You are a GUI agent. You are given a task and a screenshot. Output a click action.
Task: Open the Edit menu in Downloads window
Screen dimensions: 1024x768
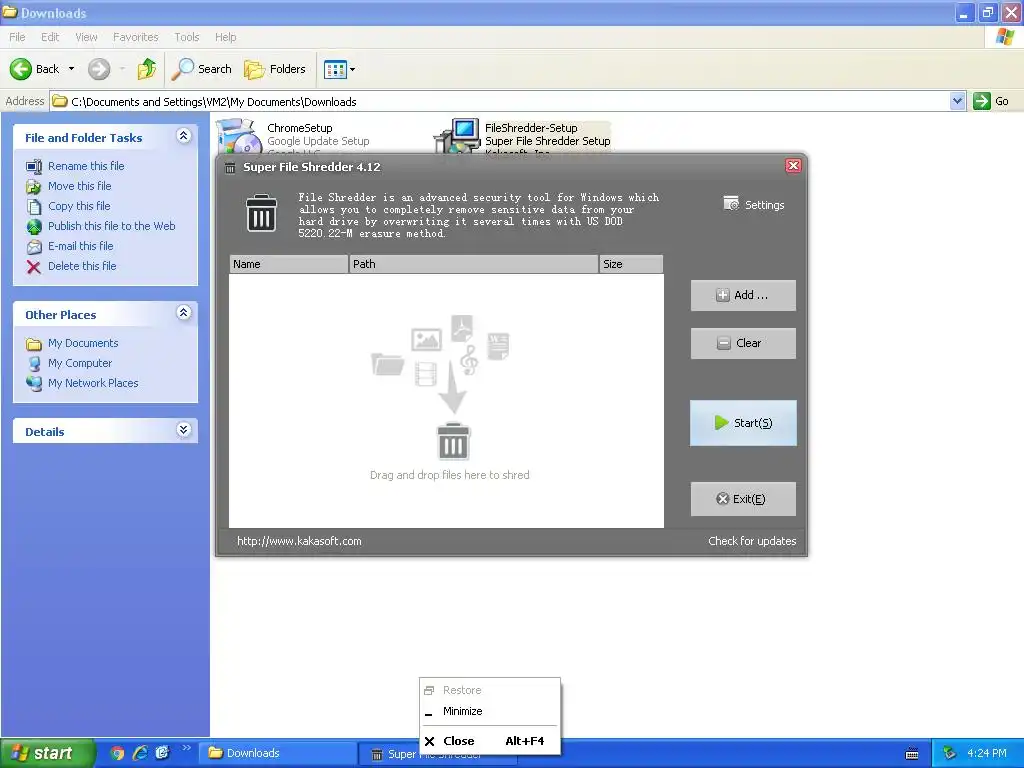(50, 37)
